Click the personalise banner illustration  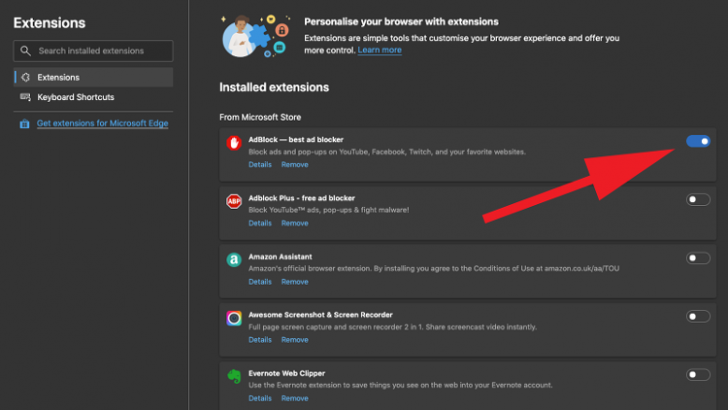tap(256, 36)
